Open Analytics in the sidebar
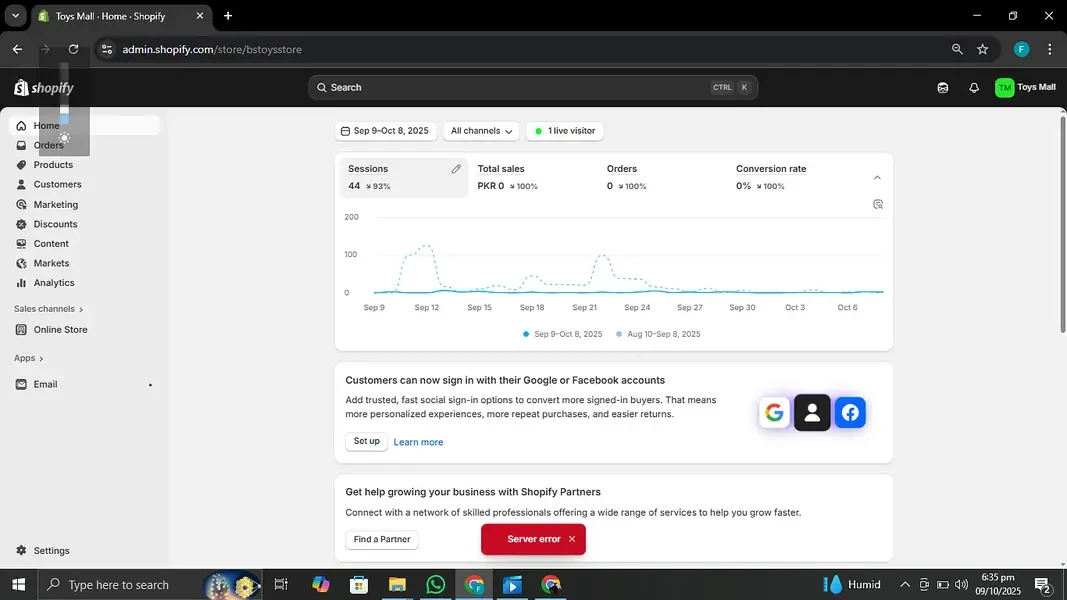Screen dimensions: 1067x600 tap(54, 283)
